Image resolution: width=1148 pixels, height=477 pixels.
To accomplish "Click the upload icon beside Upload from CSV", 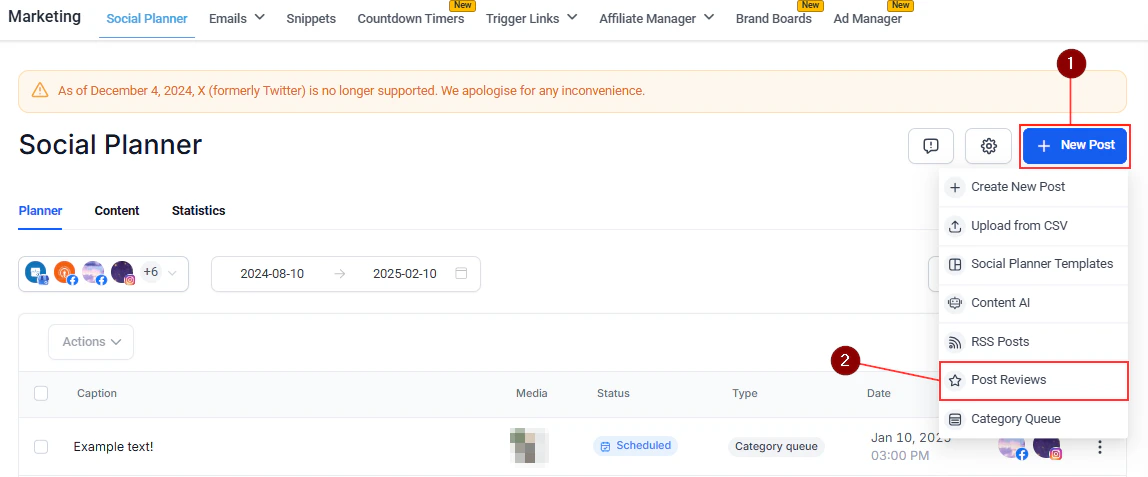I will (x=955, y=226).
